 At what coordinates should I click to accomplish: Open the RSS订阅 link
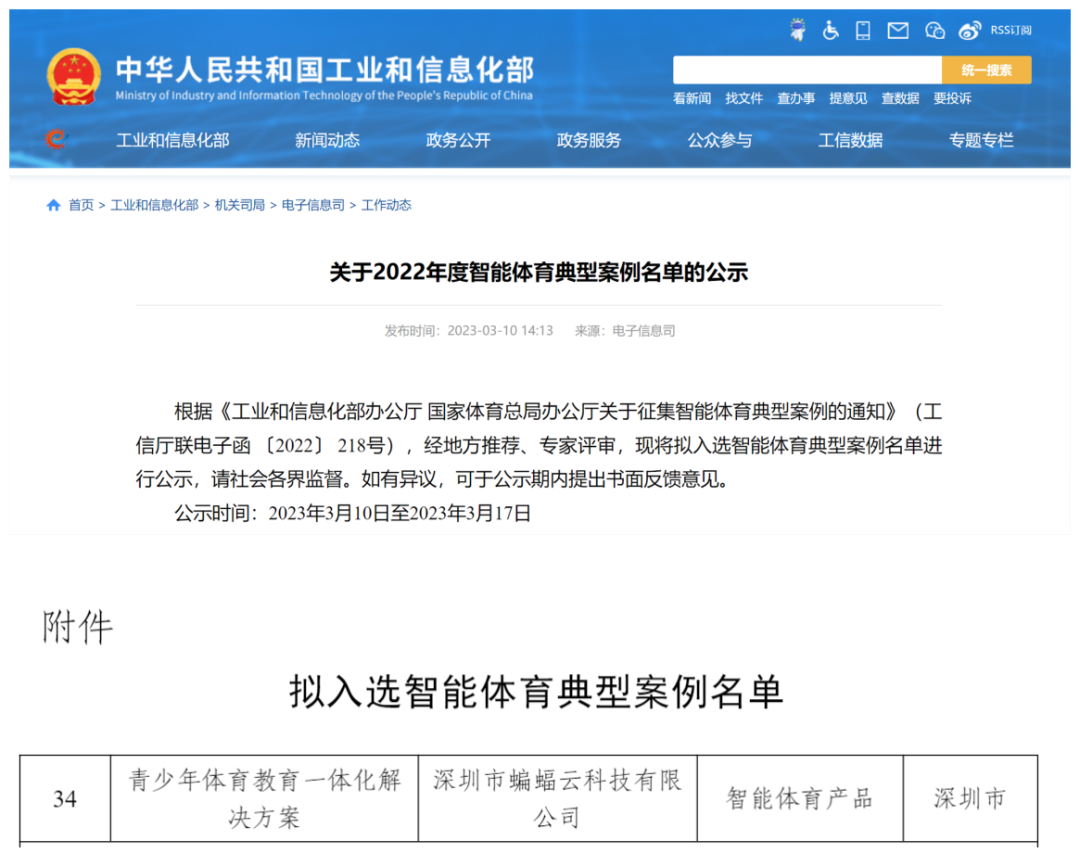pyautogui.click(x=1011, y=30)
